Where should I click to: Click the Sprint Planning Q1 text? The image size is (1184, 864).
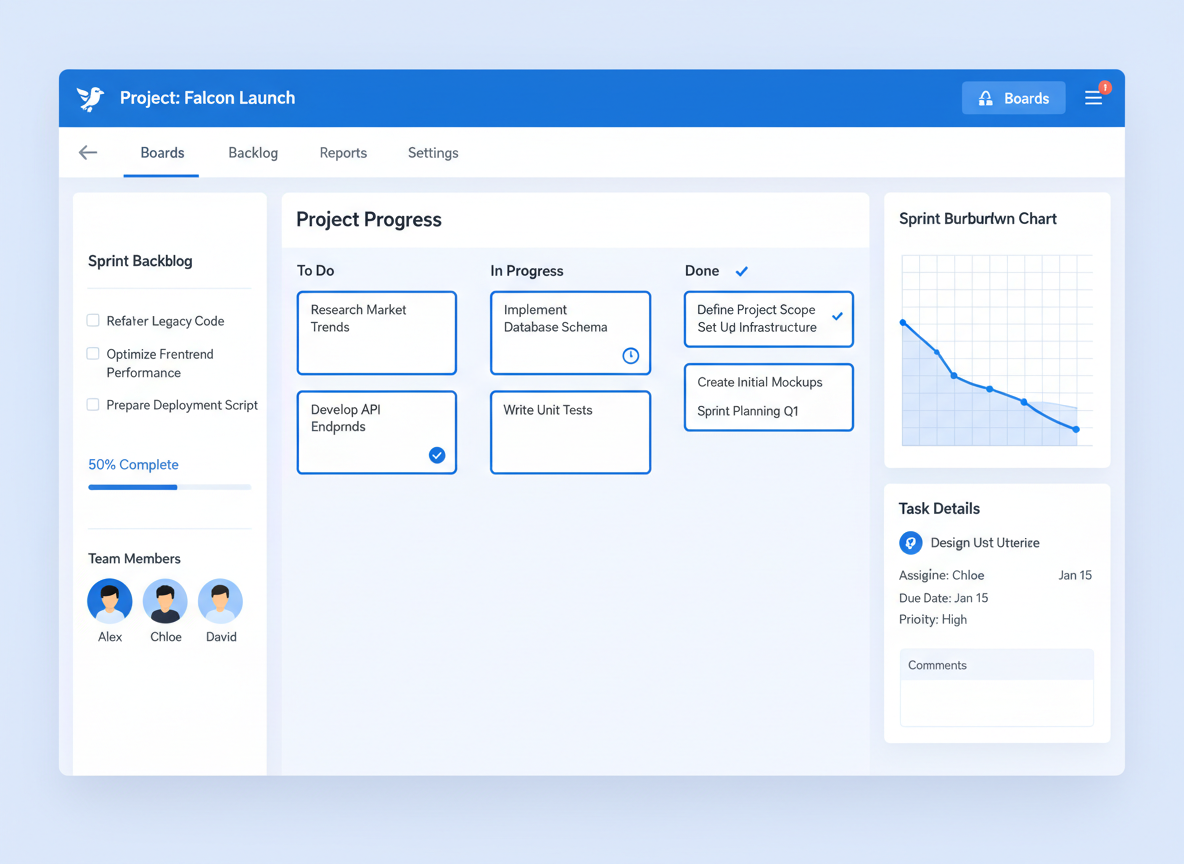pos(748,411)
